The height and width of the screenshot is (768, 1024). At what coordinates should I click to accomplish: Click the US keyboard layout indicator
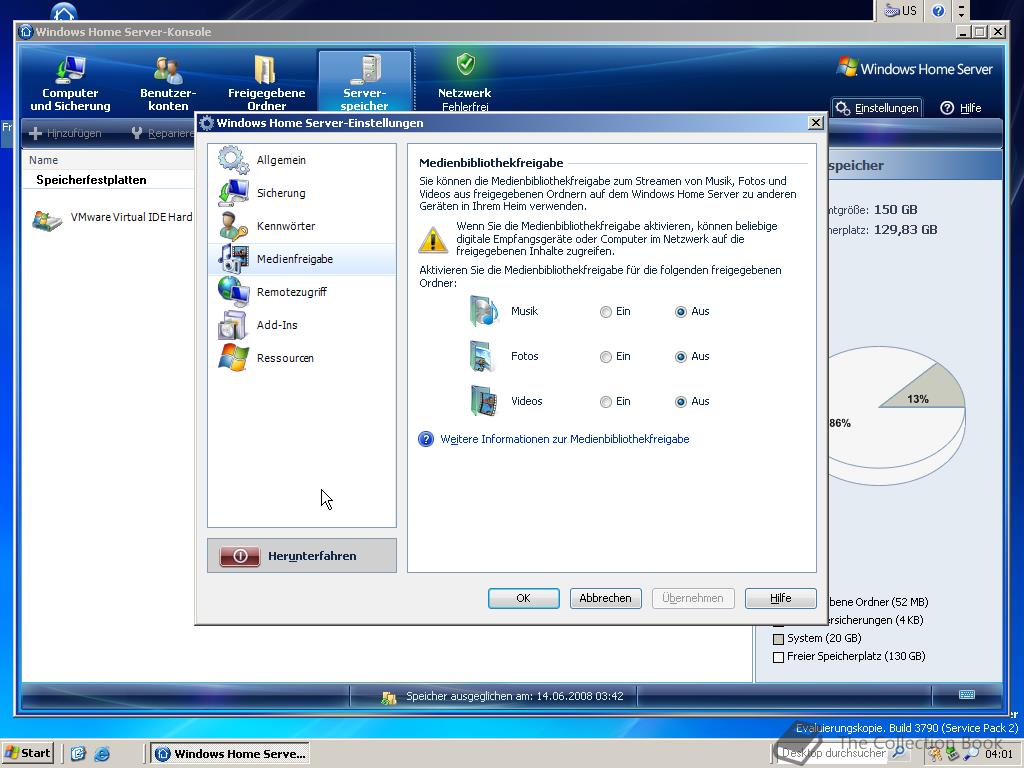pos(901,10)
